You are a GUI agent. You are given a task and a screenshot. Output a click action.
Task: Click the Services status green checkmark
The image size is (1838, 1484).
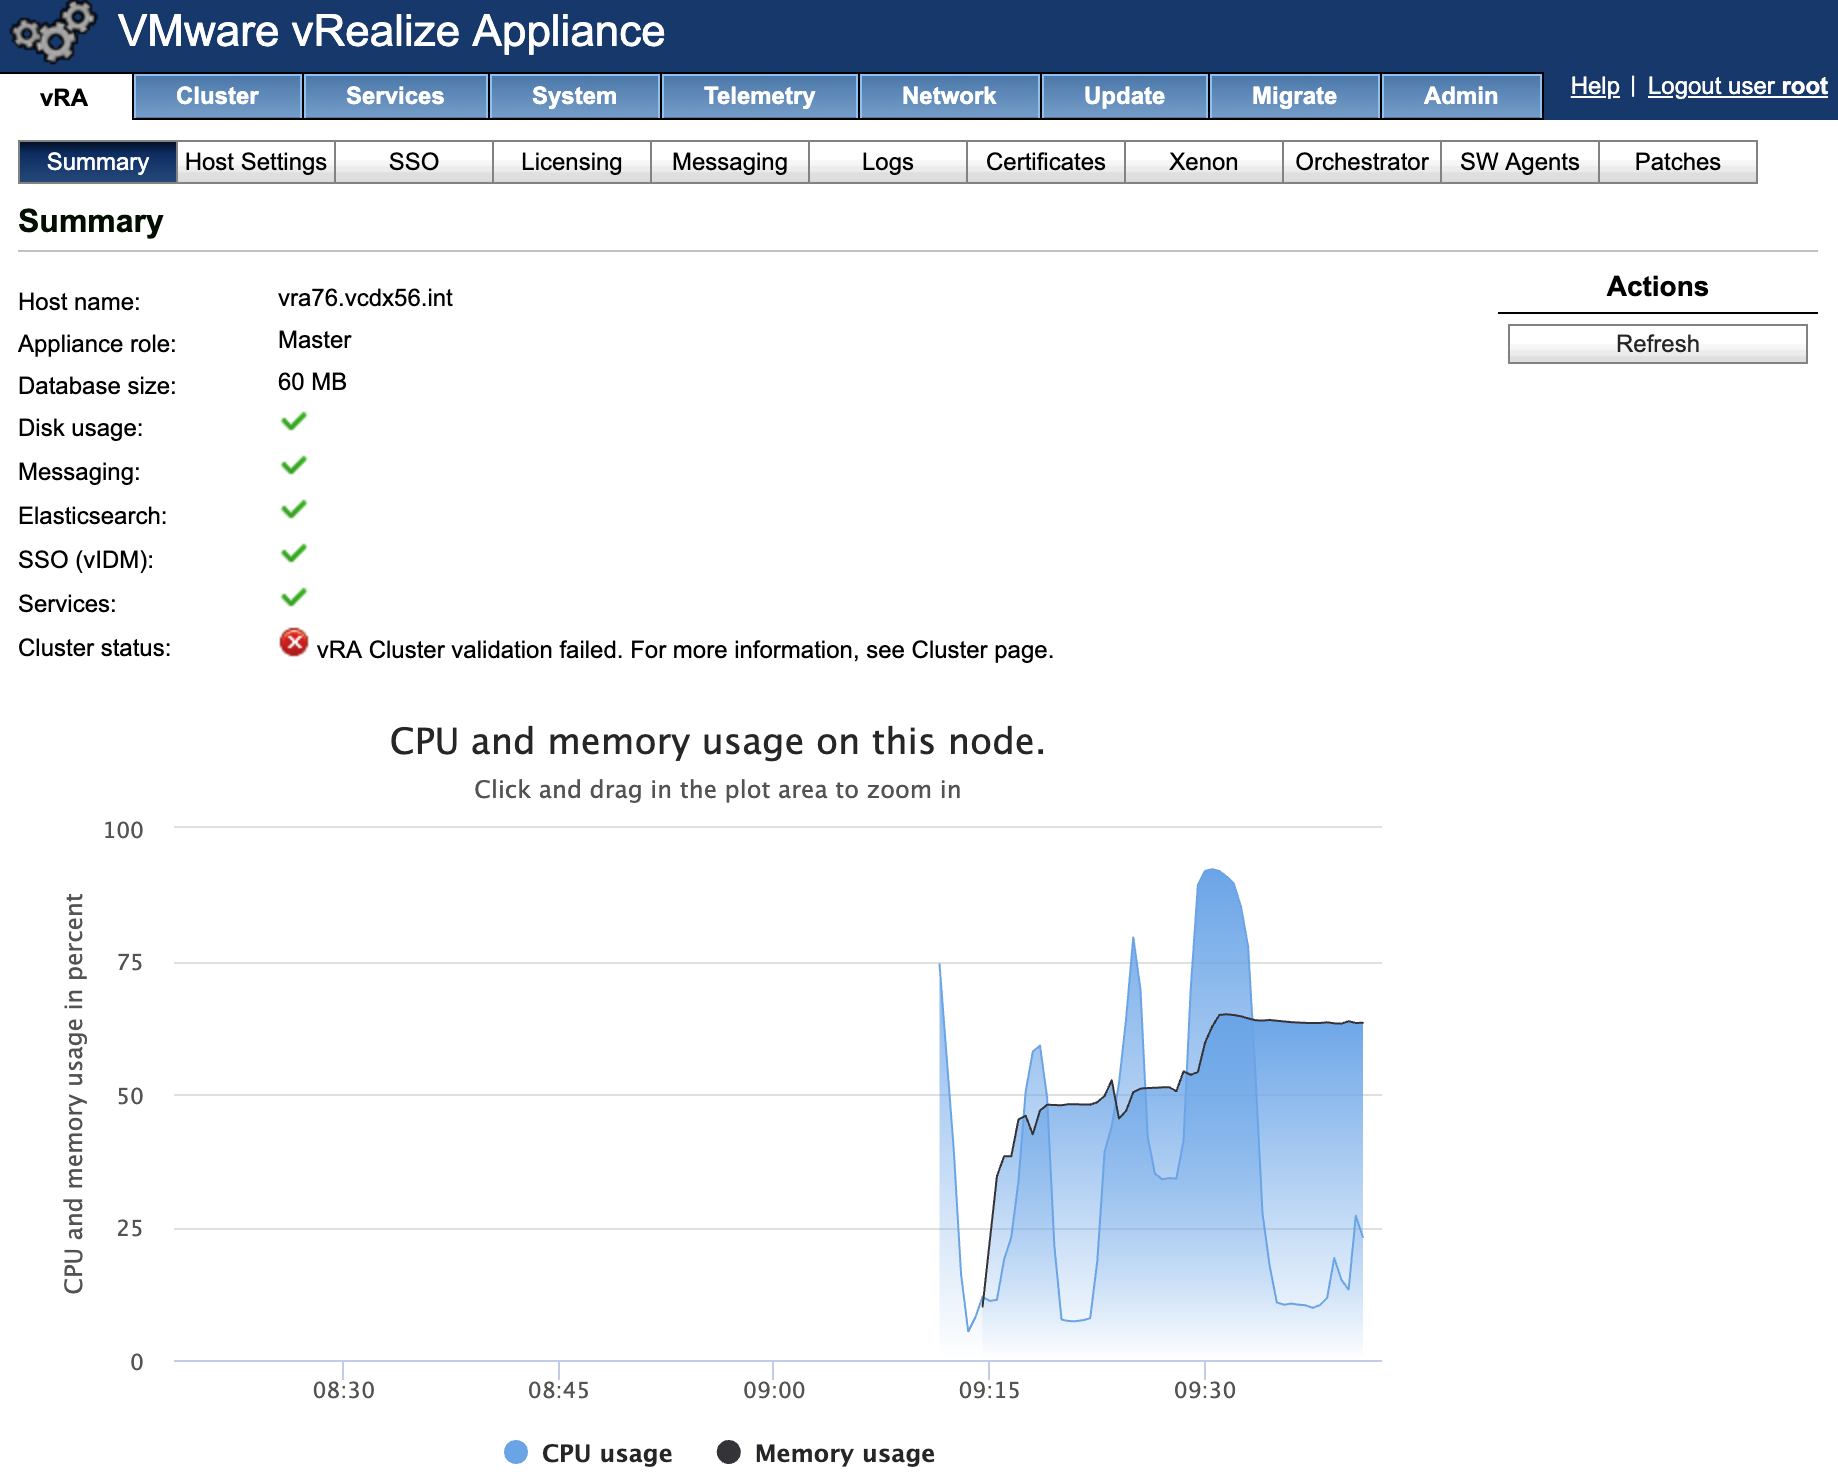tap(293, 598)
